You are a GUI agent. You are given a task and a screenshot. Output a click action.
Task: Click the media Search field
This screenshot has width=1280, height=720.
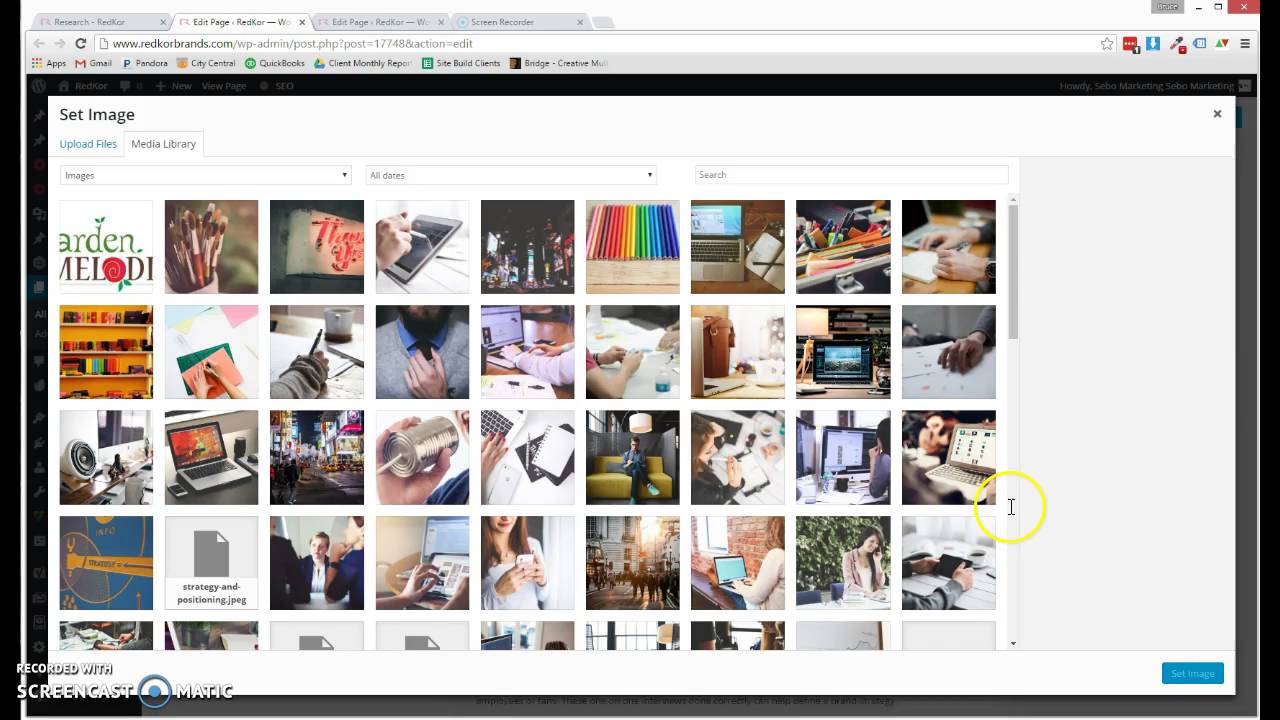coord(851,175)
